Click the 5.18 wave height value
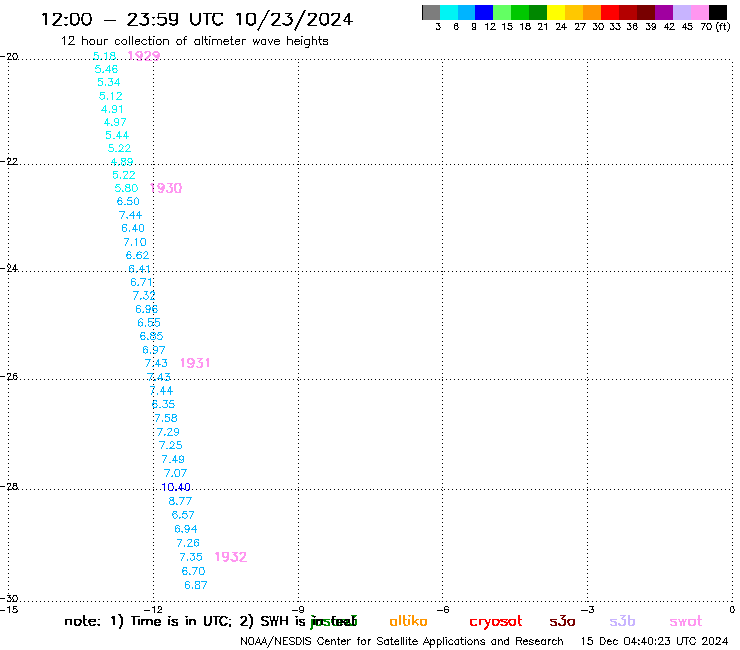Image resolution: width=740 pixels, height=650 pixels. click(105, 56)
